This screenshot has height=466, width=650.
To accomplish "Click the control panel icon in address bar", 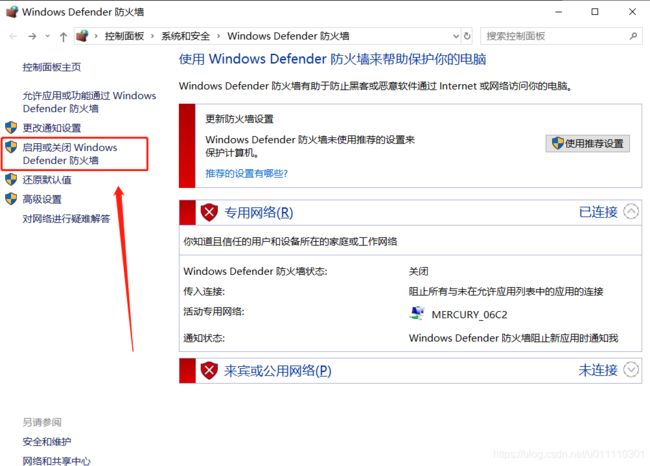I will [82, 36].
